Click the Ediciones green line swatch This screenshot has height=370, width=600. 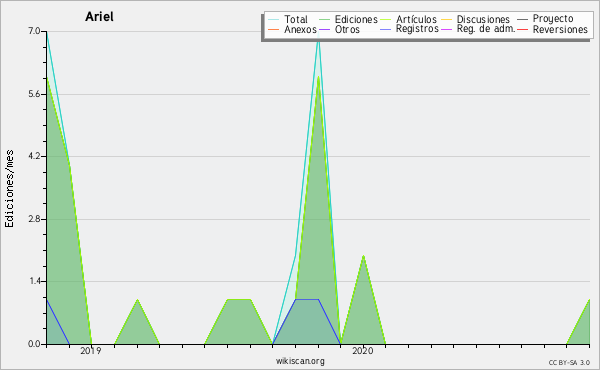[324, 20]
